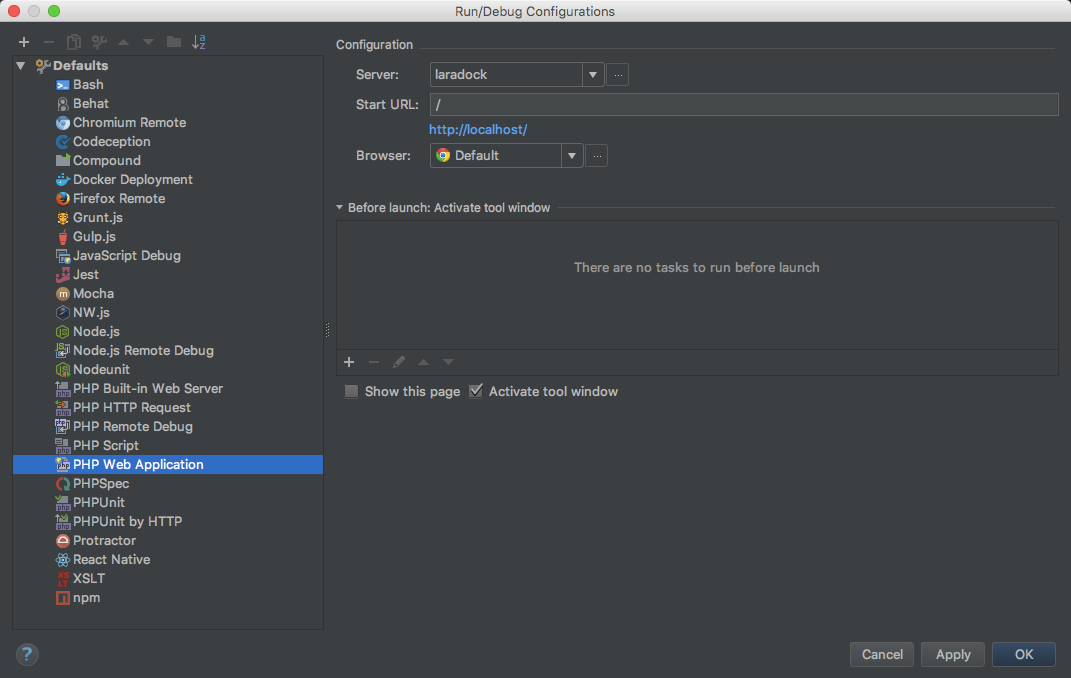This screenshot has height=678, width=1071.
Task: Click the create folder toolbar icon
Action: point(174,42)
